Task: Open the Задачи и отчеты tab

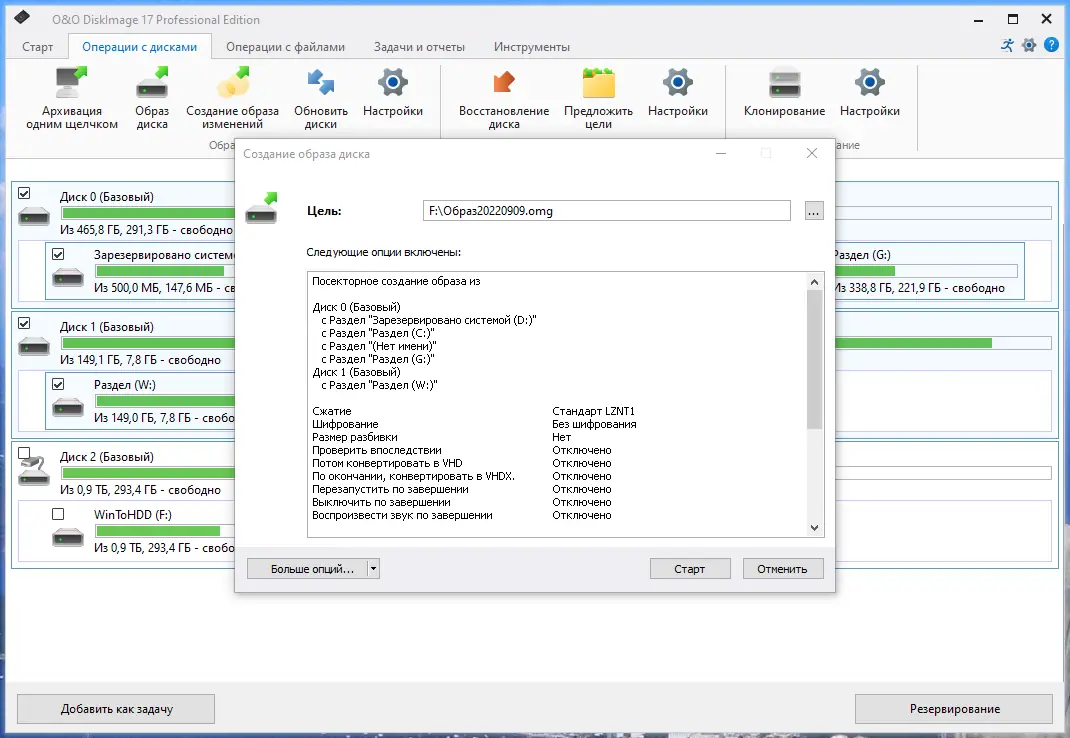Action: pos(419,46)
